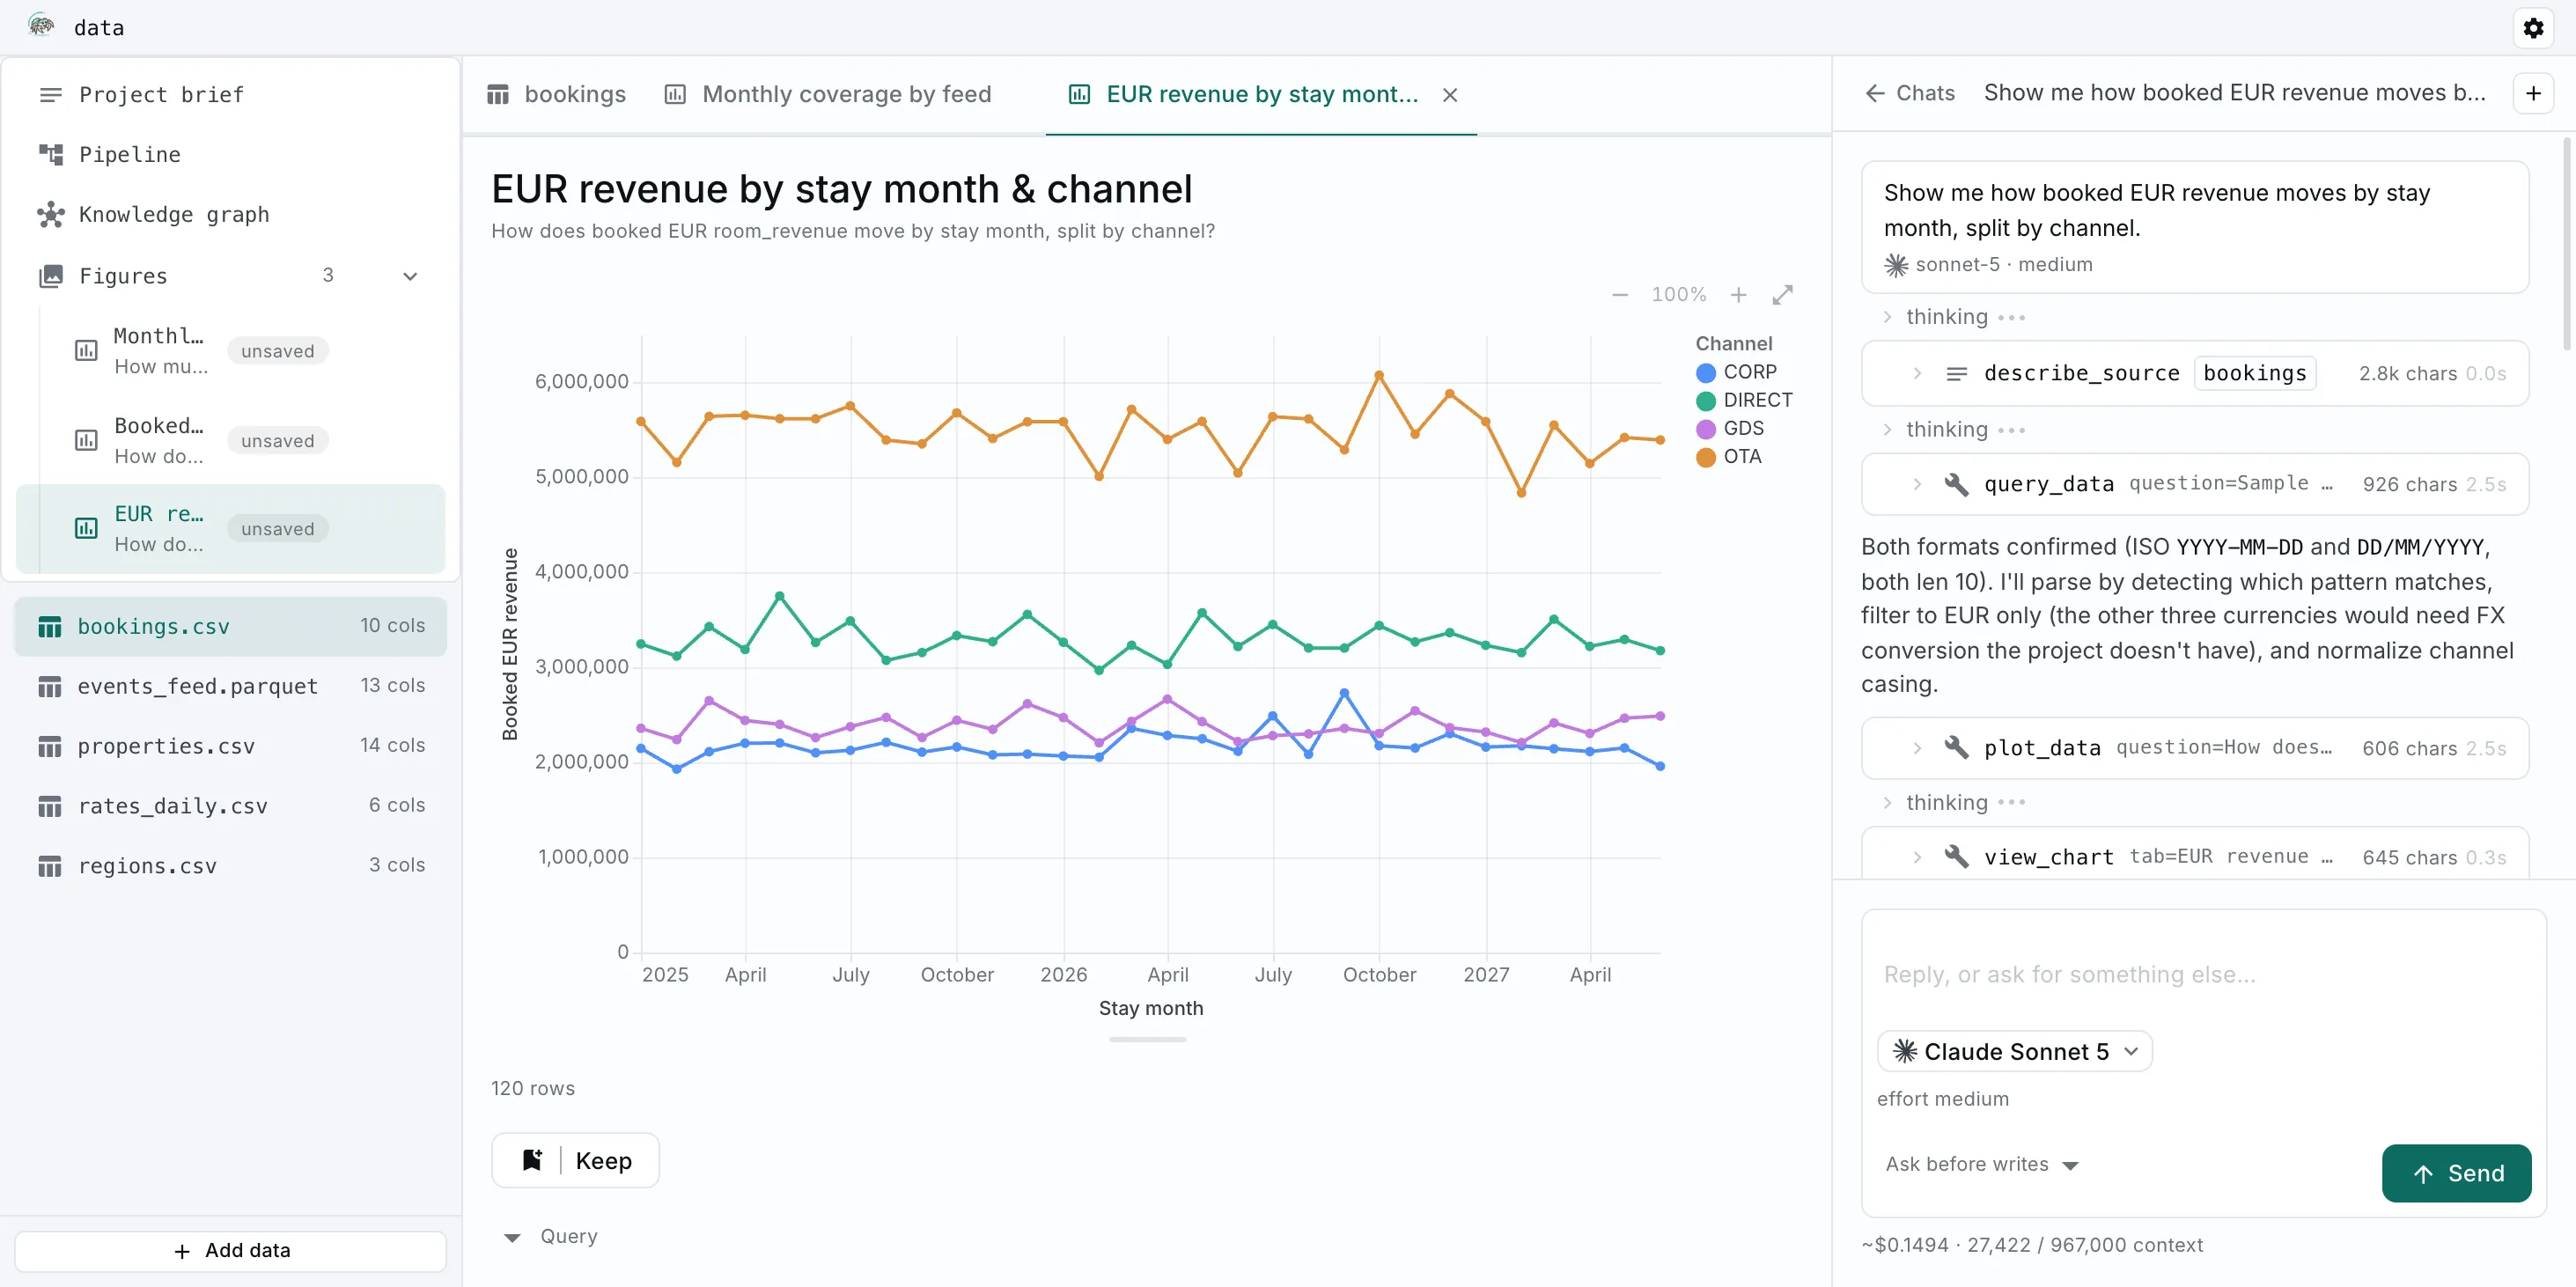Screen dimensions: 2576x1287
Task: Select properties.csv data source
Action: pyautogui.click(x=230, y=746)
